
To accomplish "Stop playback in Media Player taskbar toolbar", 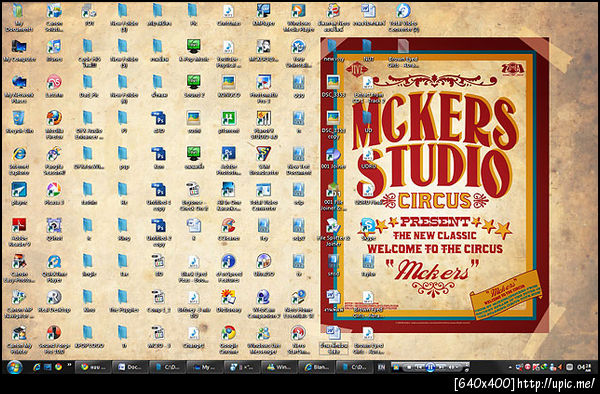I will pyautogui.click(x=409, y=367).
